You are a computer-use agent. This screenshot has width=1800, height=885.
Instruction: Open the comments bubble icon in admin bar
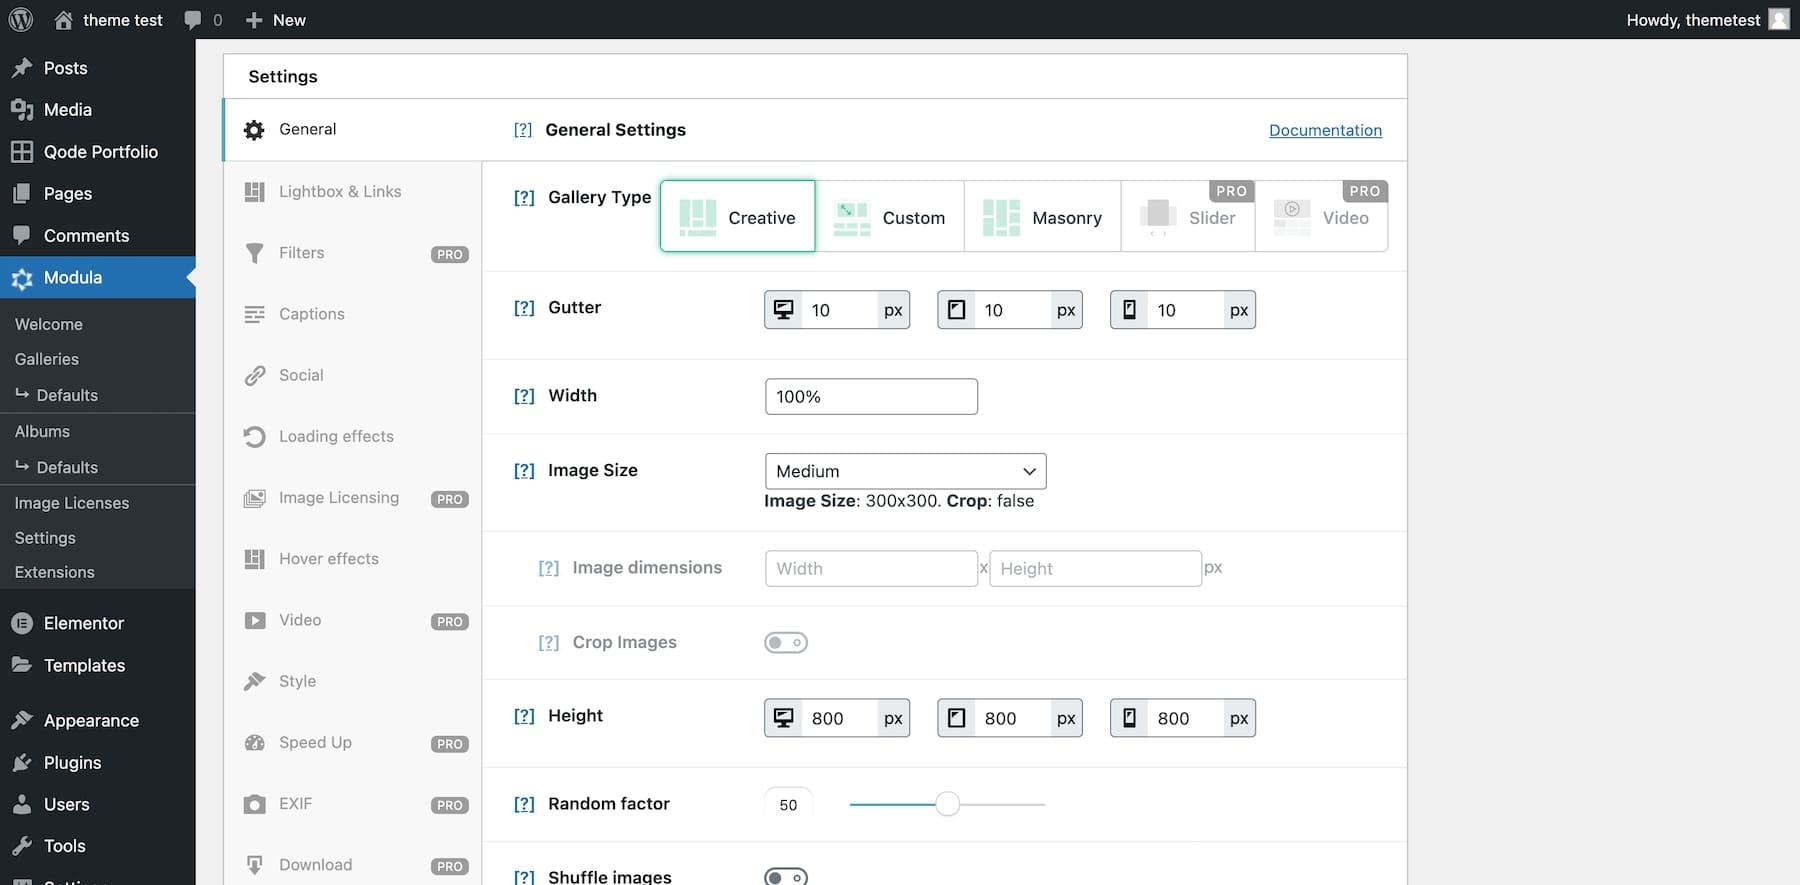tap(193, 20)
